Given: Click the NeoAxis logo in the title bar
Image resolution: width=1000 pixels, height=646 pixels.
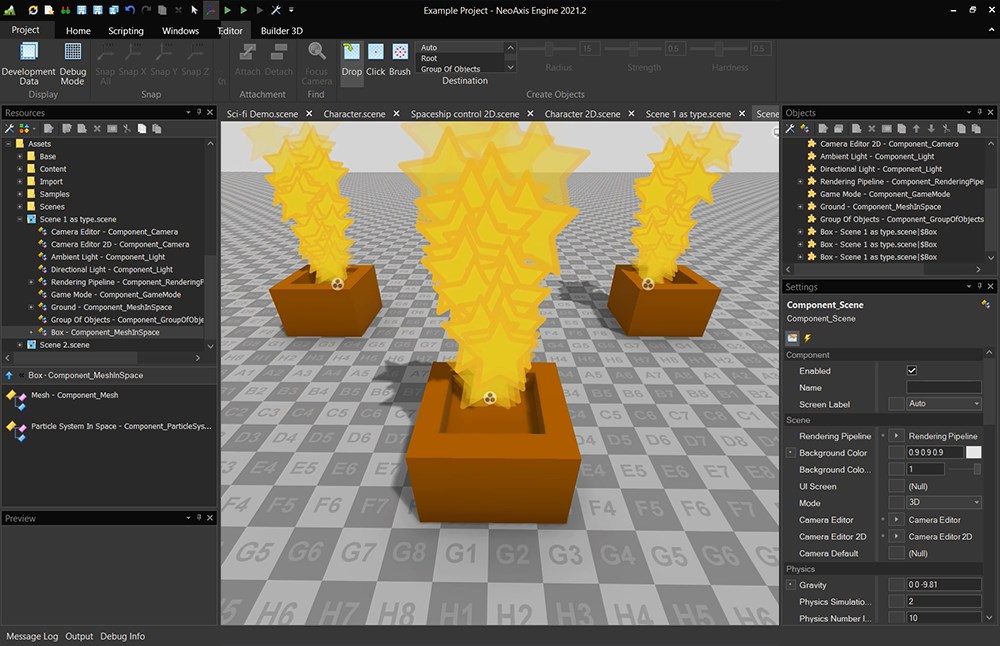Looking at the screenshot, I should point(10,10).
